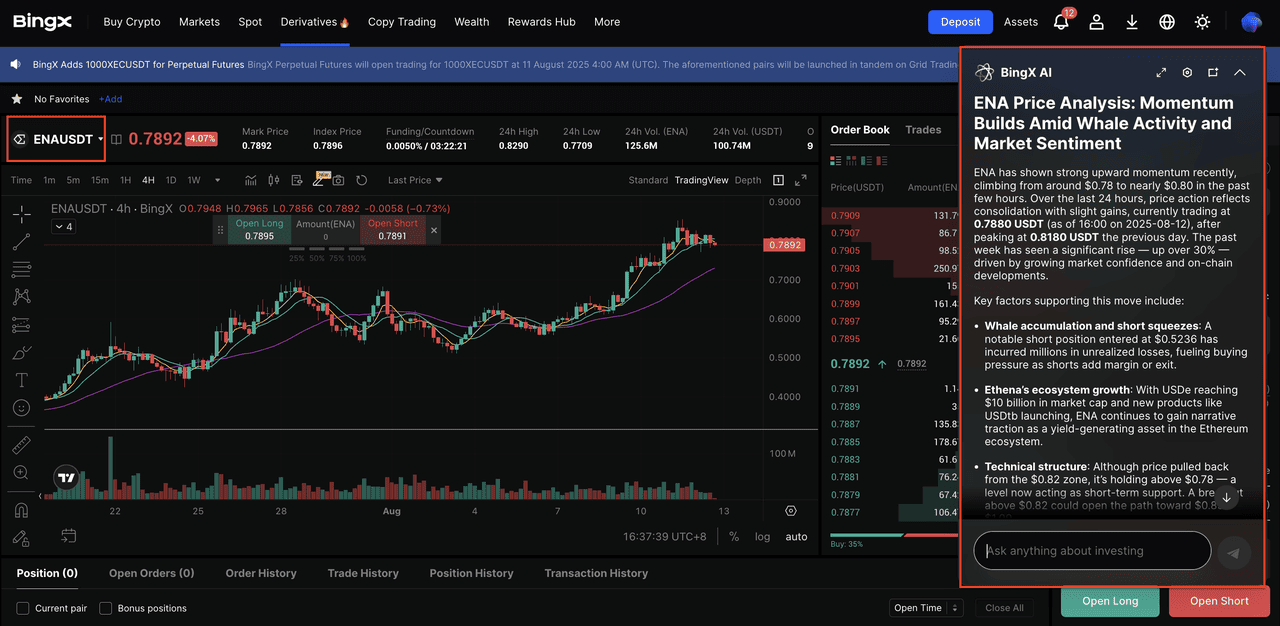The width and height of the screenshot is (1280, 626).
Task: Open the ENAUSDT pair dropdown
Action: point(57,139)
